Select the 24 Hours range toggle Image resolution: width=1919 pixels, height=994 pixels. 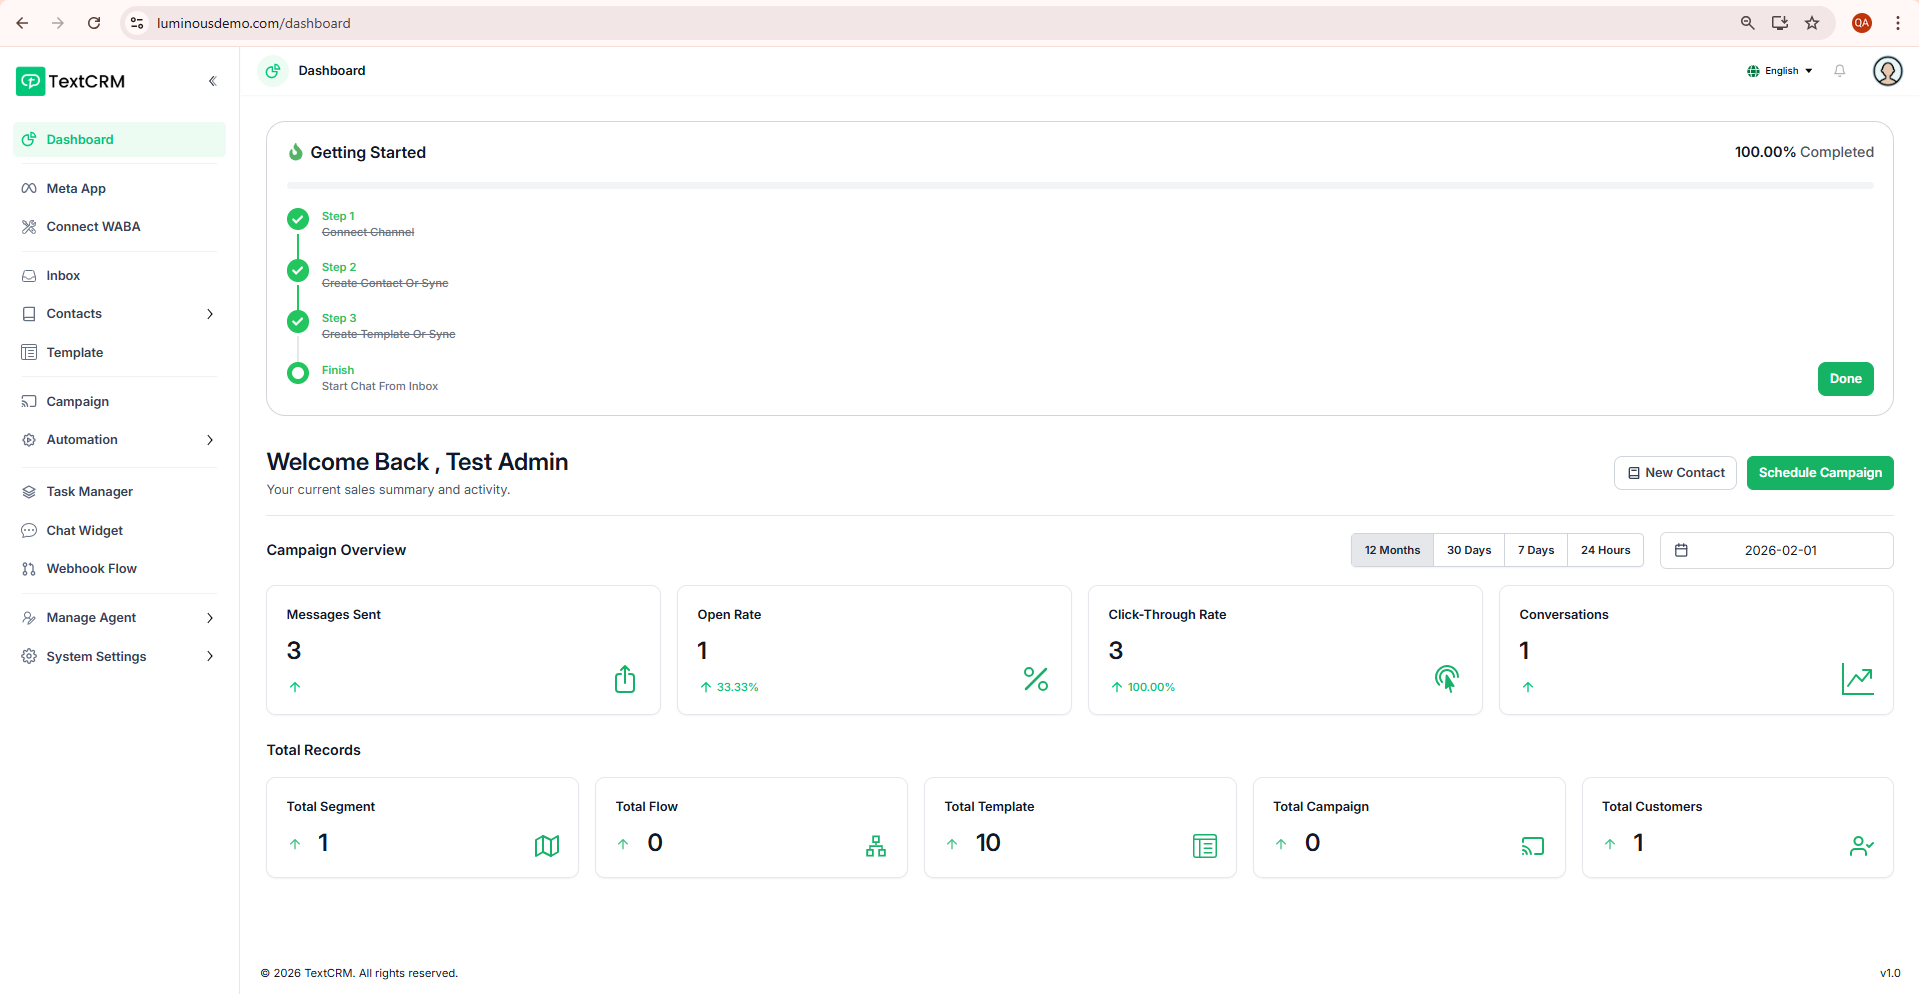[x=1605, y=550]
